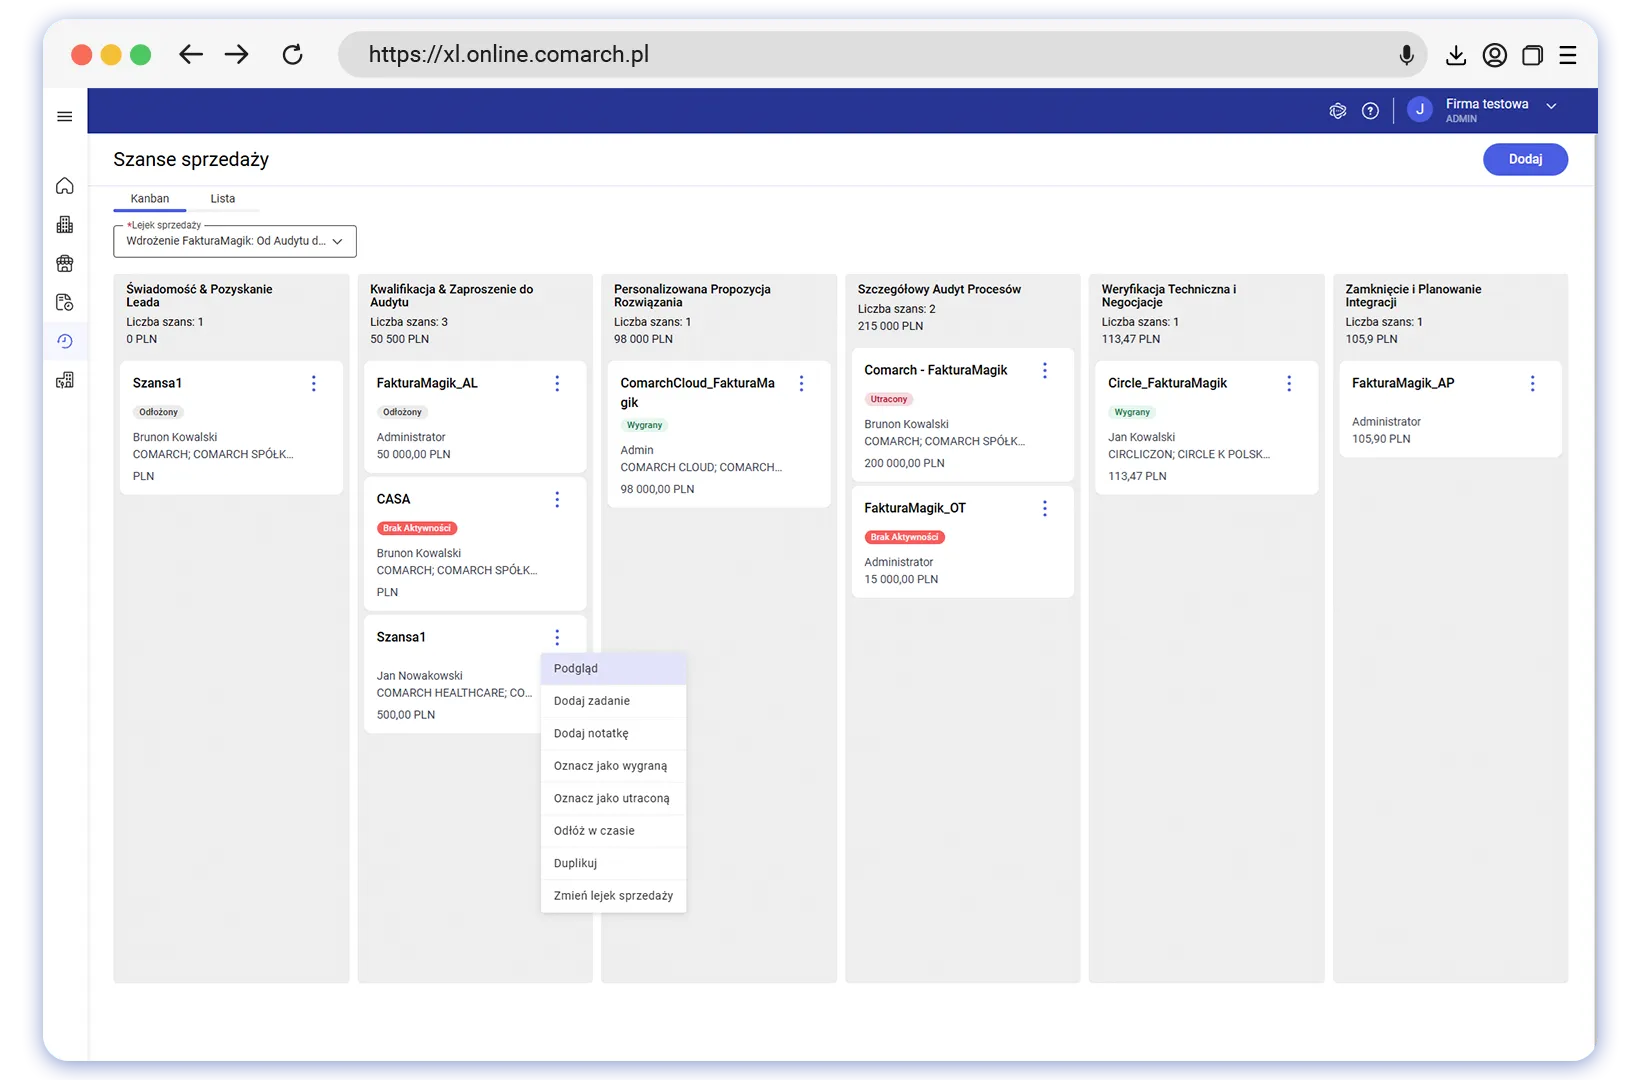Click the help question mark icon

tap(1370, 111)
